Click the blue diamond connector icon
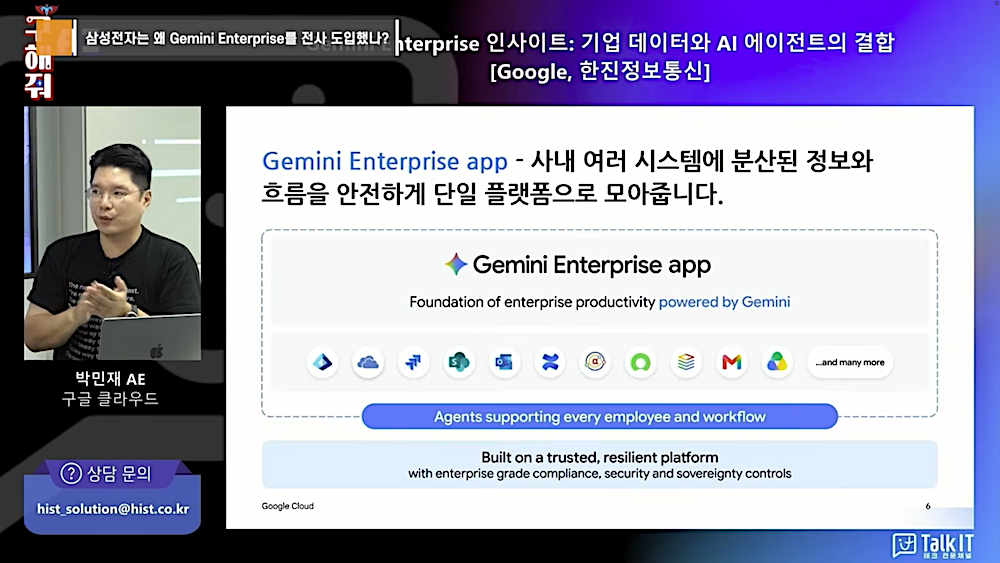The height and width of the screenshot is (563, 1000). coord(322,362)
